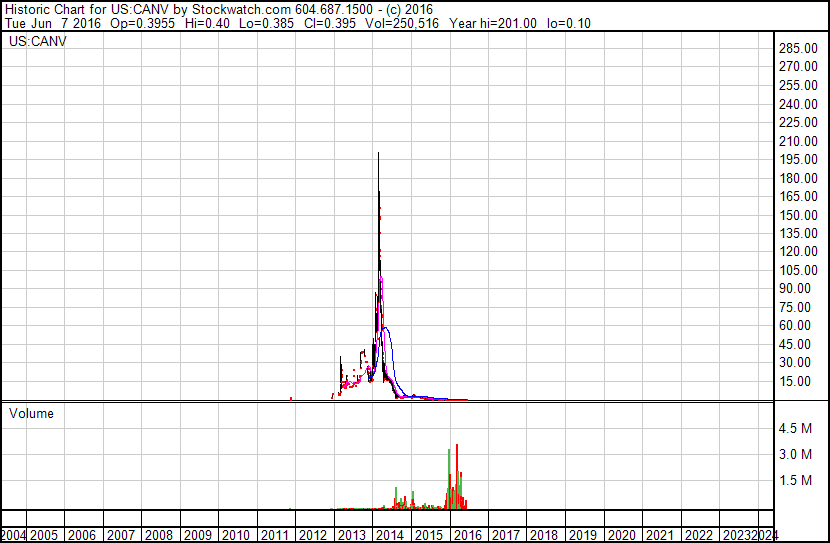830x543 pixels.
Task: Click the 2020 year label on the time axis
Action: [621, 536]
